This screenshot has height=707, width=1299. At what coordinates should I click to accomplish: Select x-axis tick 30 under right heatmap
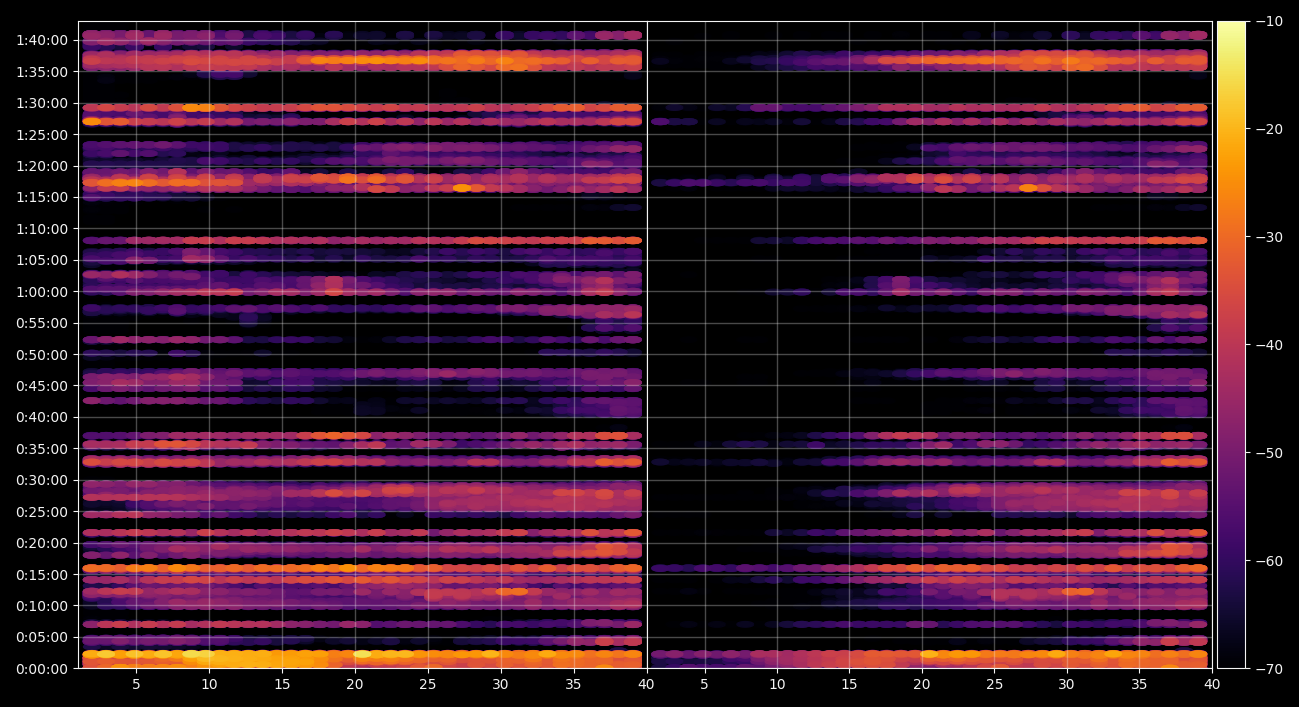coord(1067,685)
